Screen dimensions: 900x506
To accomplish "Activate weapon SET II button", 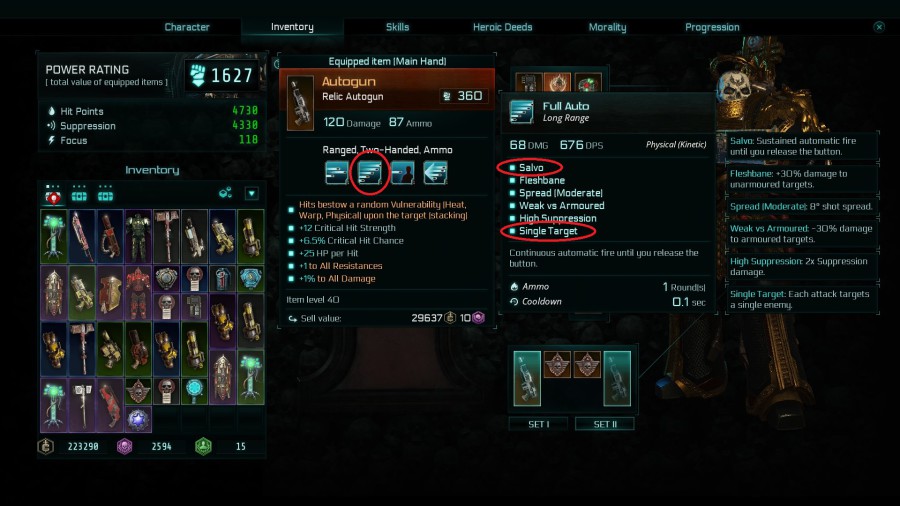I will (x=605, y=424).
